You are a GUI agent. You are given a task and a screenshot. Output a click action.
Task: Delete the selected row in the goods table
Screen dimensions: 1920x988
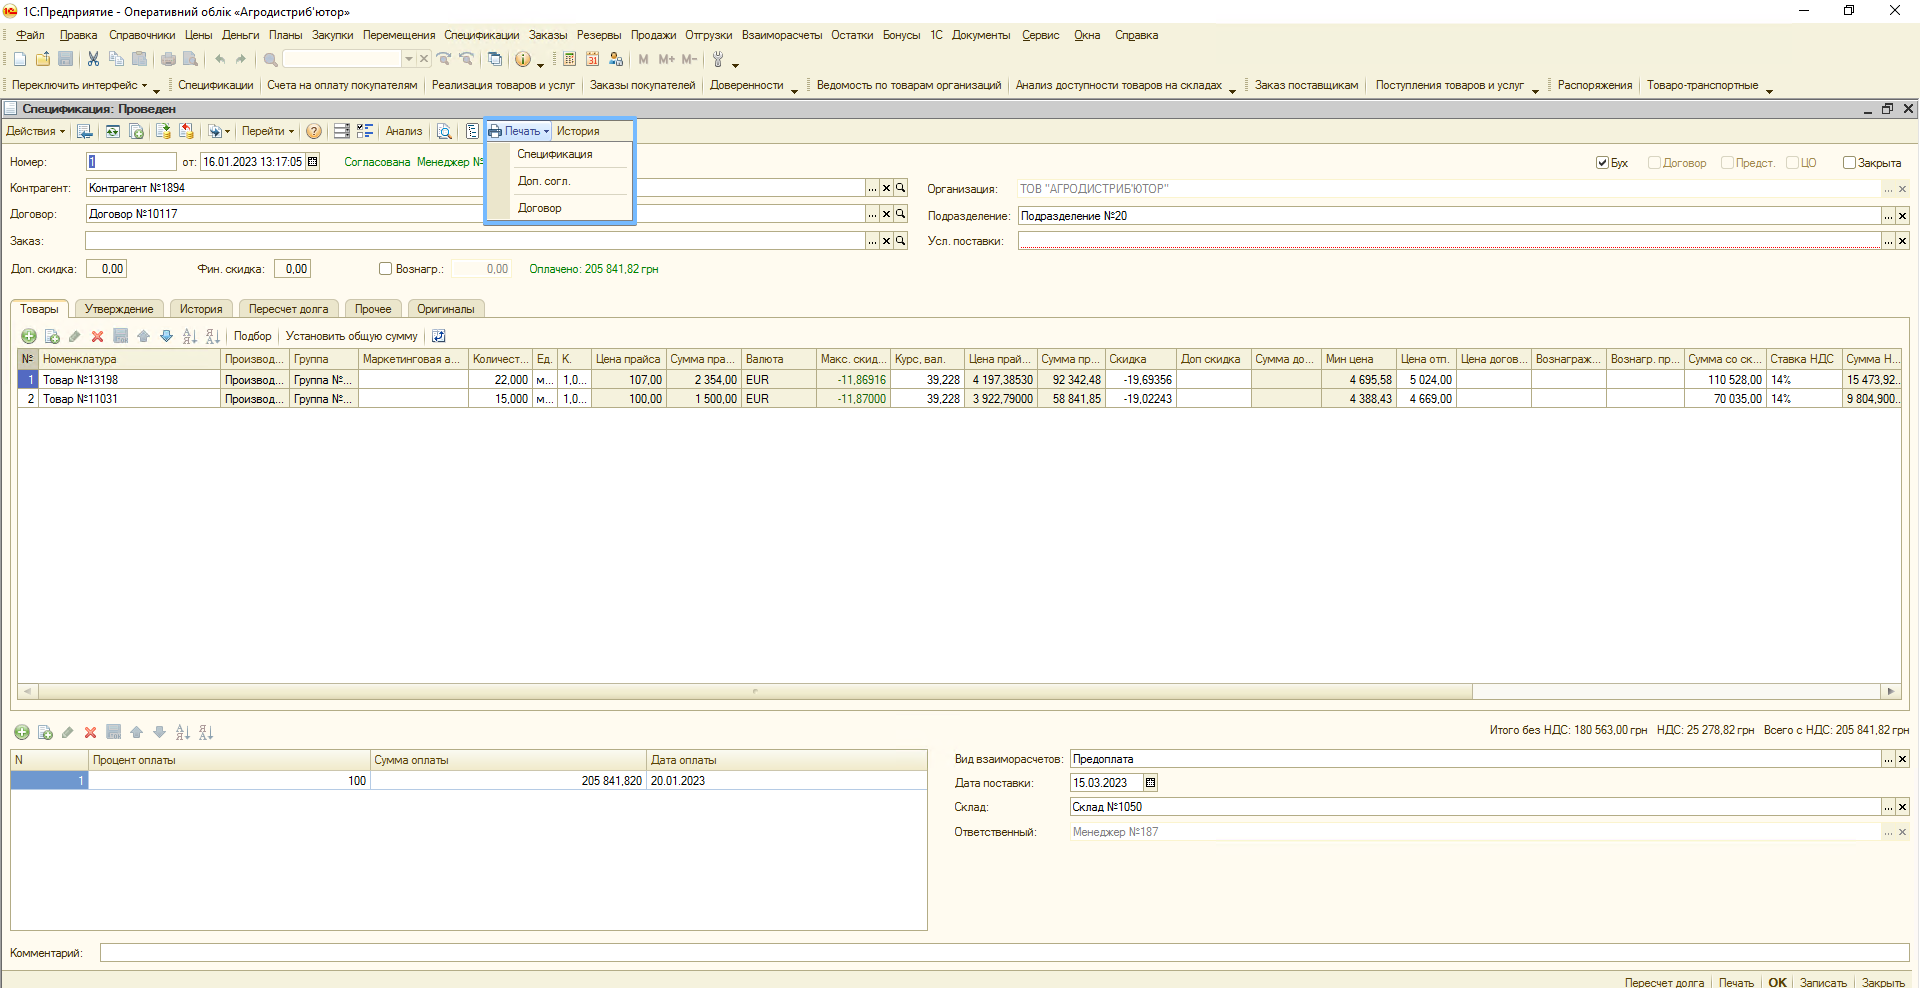pos(97,336)
